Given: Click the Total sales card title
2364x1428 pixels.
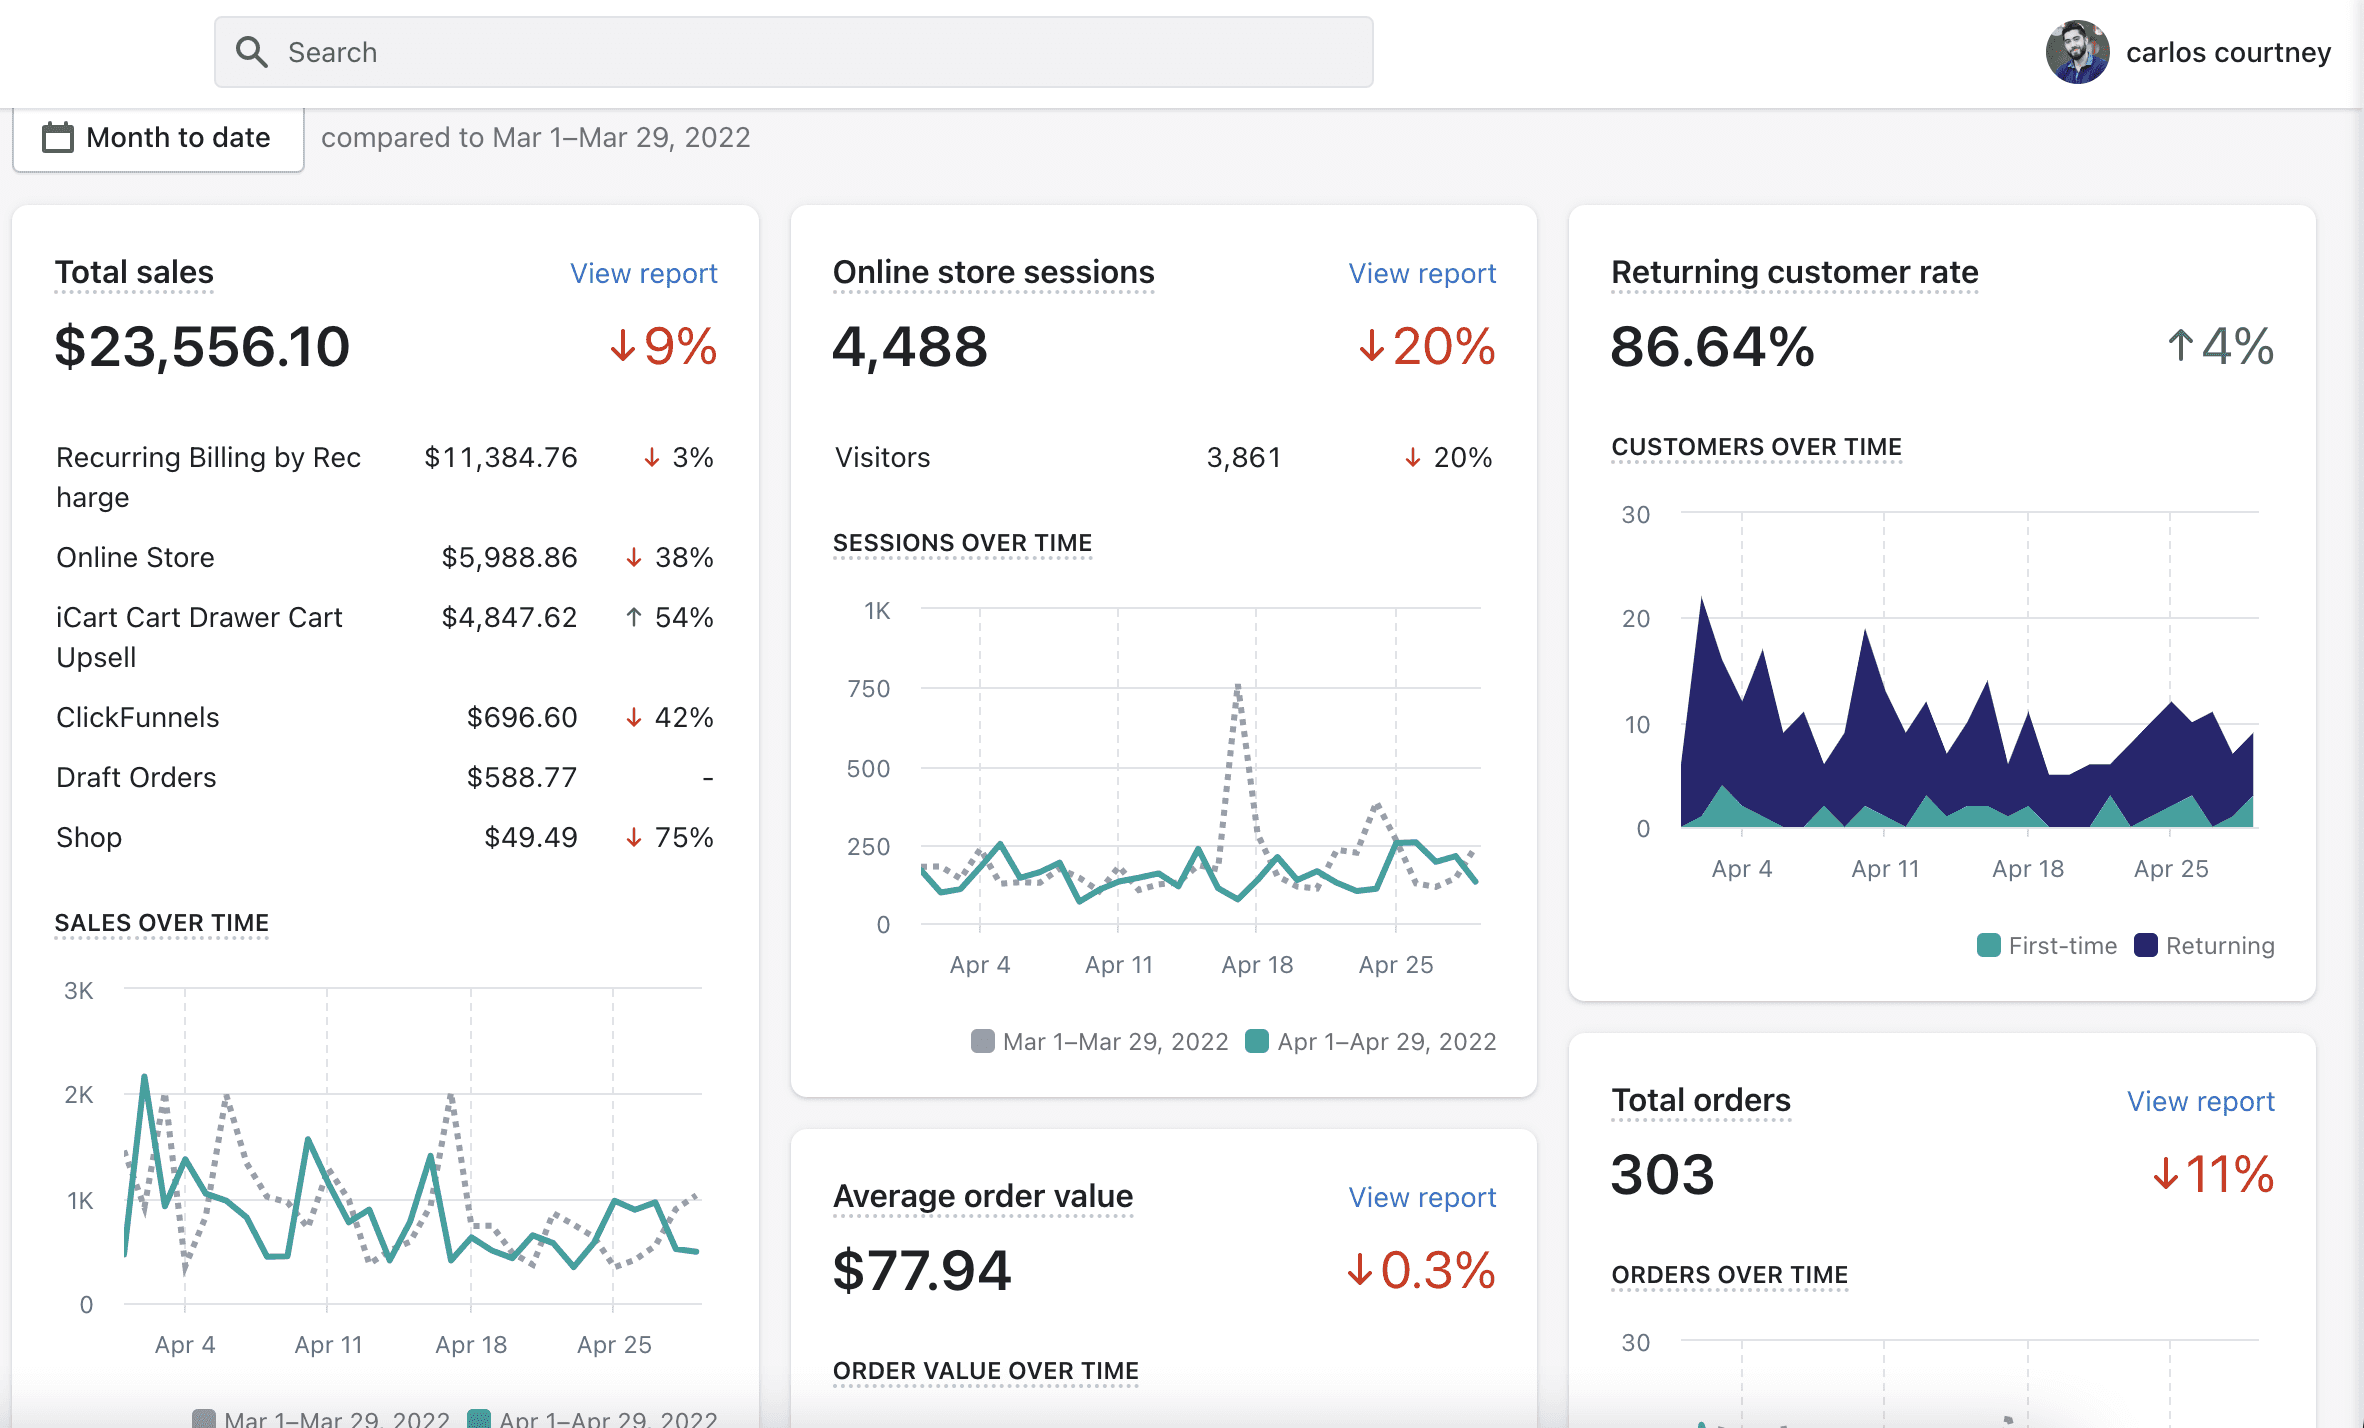Looking at the screenshot, I should (134, 272).
